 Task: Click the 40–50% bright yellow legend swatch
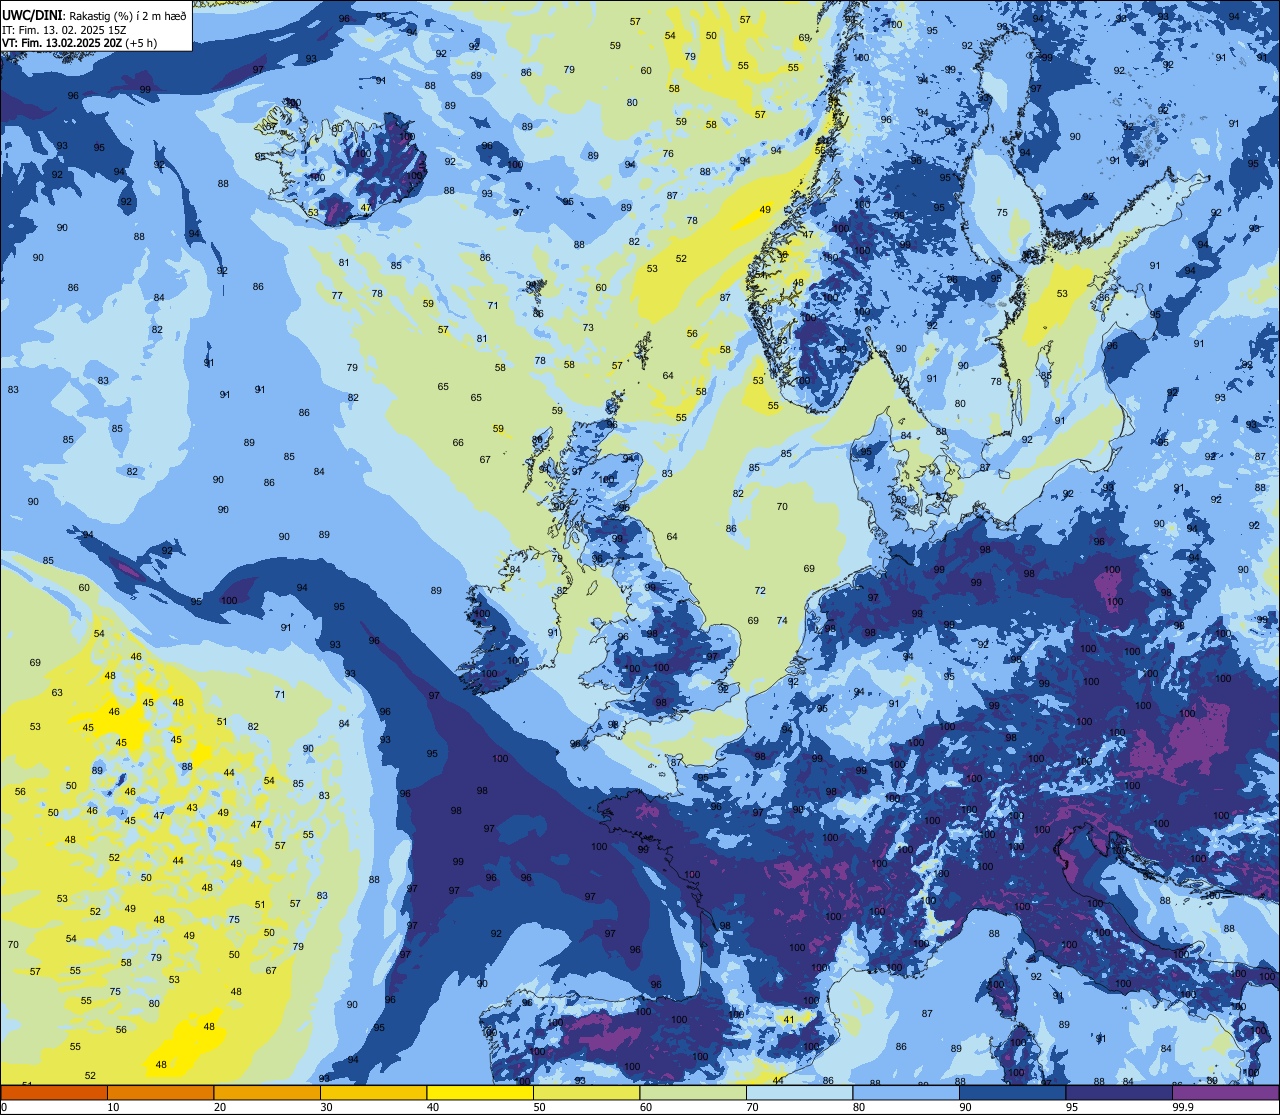pos(480,1092)
